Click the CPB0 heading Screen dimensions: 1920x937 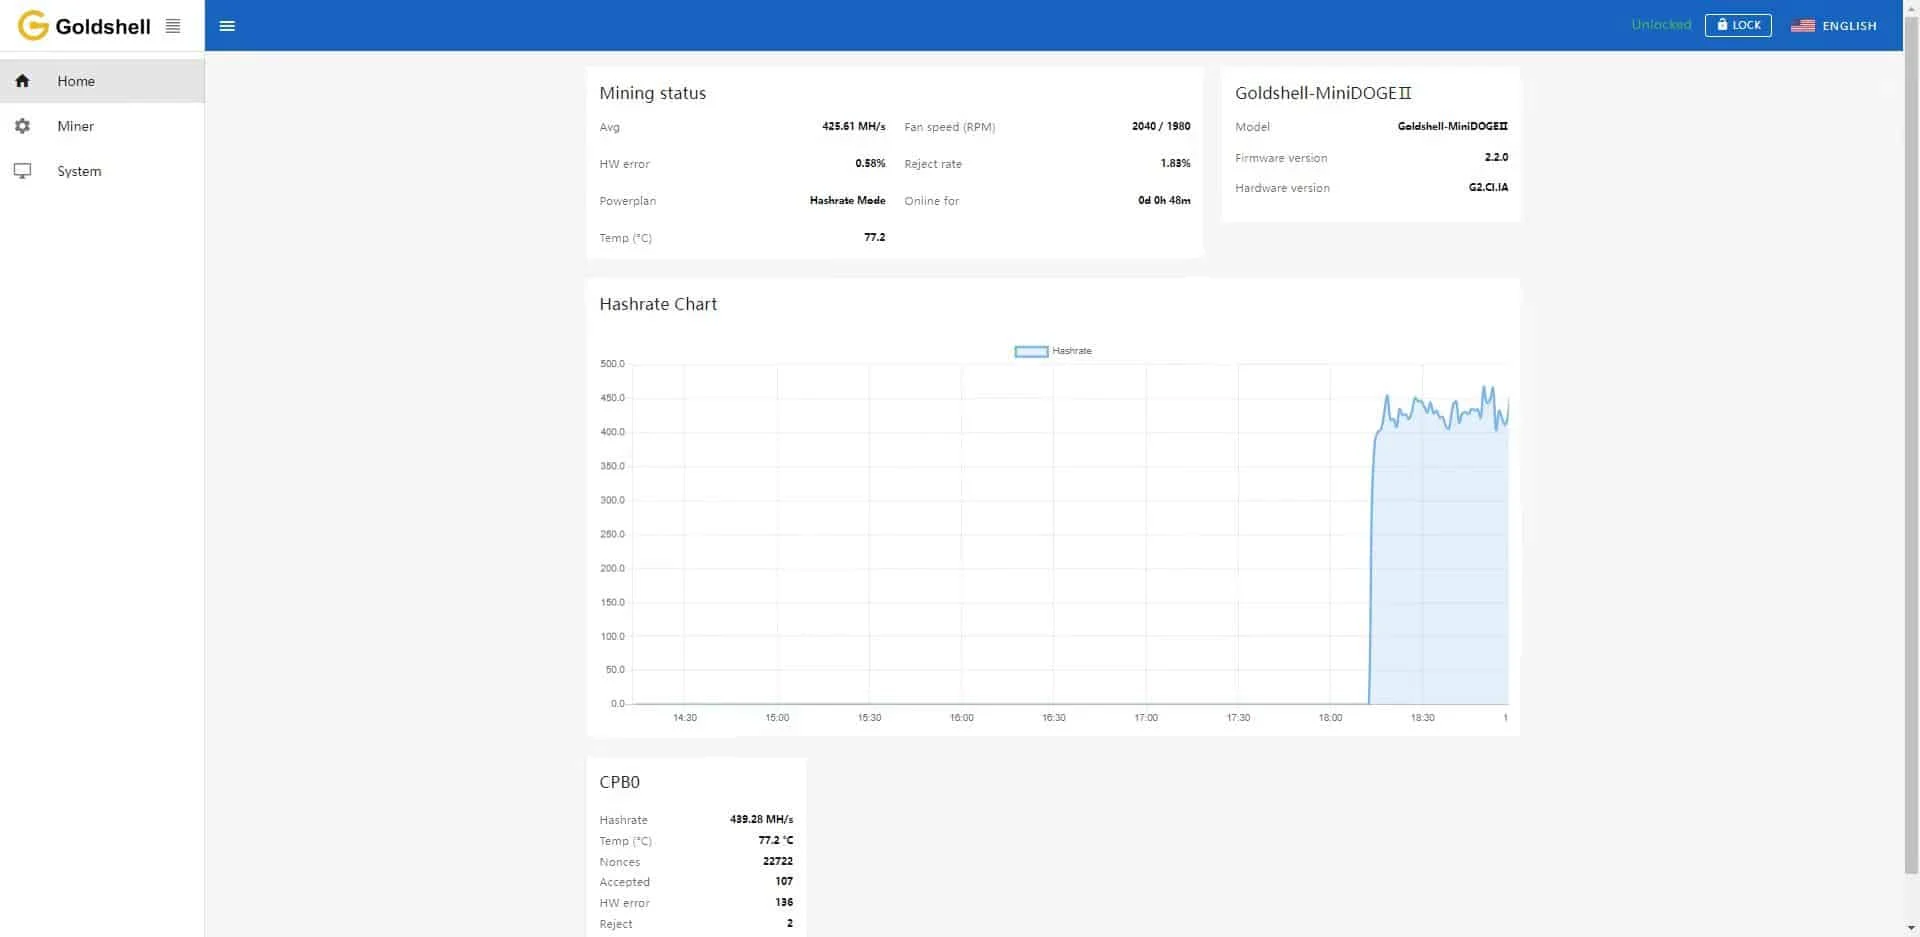coord(619,782)
